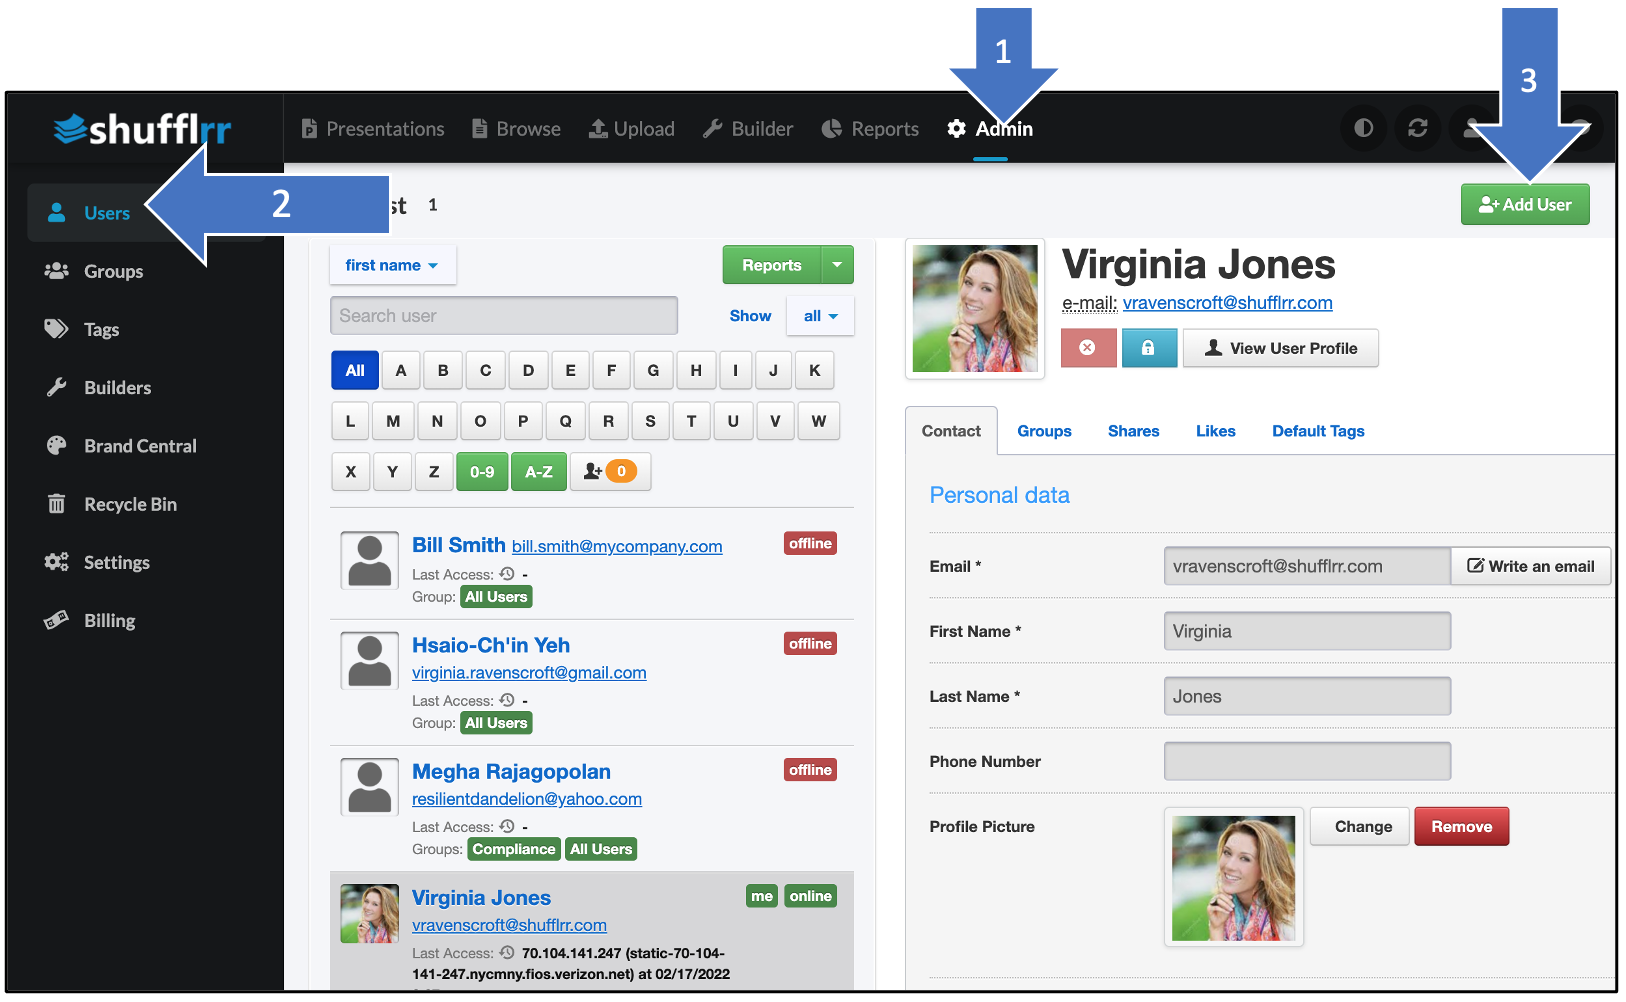
Task: Click the Search user field
Action: point(504,316)
